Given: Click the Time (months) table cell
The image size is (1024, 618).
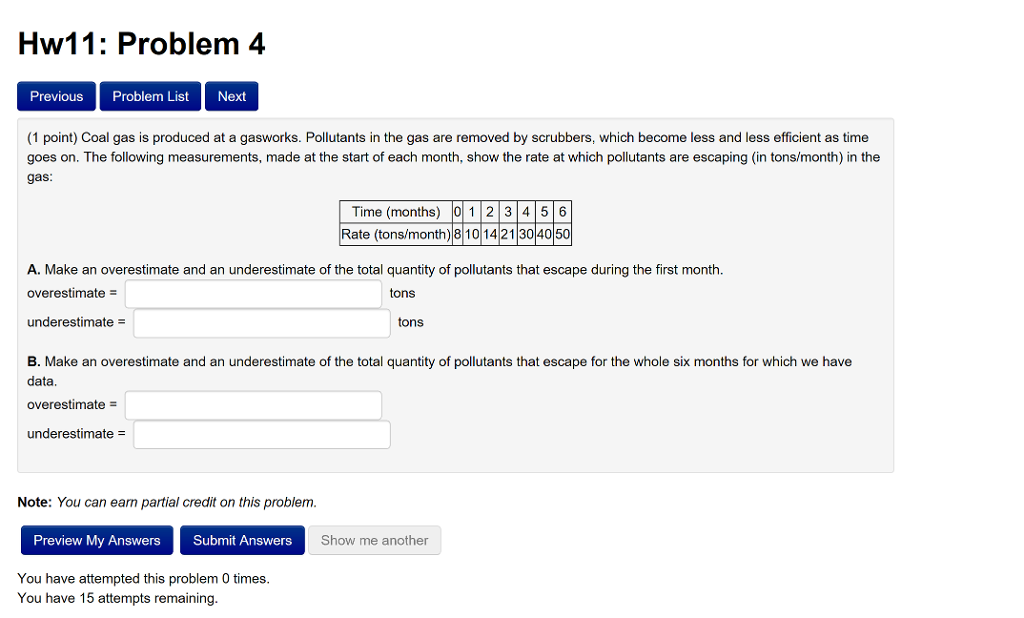Looking at the screenshot, I should coord(394,212).
